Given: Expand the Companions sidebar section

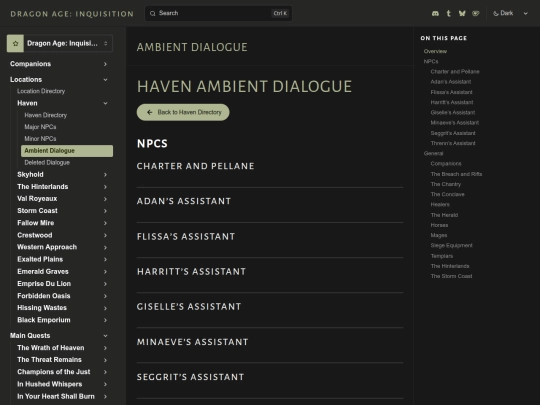Looking at the screenshot, I should point(59,64).
